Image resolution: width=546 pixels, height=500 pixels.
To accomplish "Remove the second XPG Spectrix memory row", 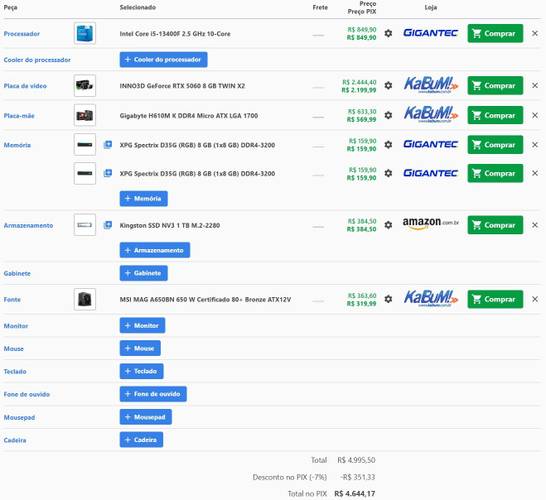I will (x=535, y=173).
